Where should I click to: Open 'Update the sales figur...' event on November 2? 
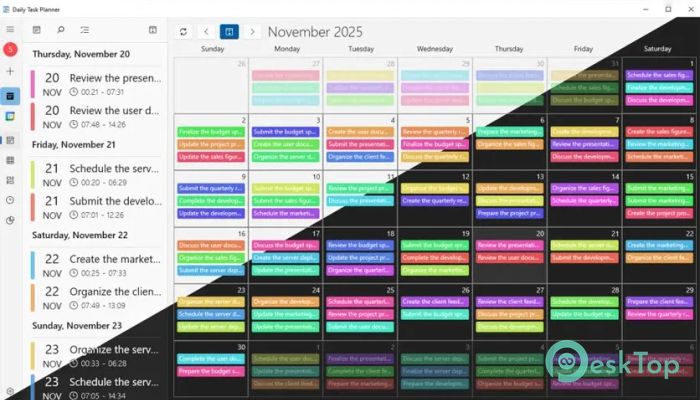211,157
